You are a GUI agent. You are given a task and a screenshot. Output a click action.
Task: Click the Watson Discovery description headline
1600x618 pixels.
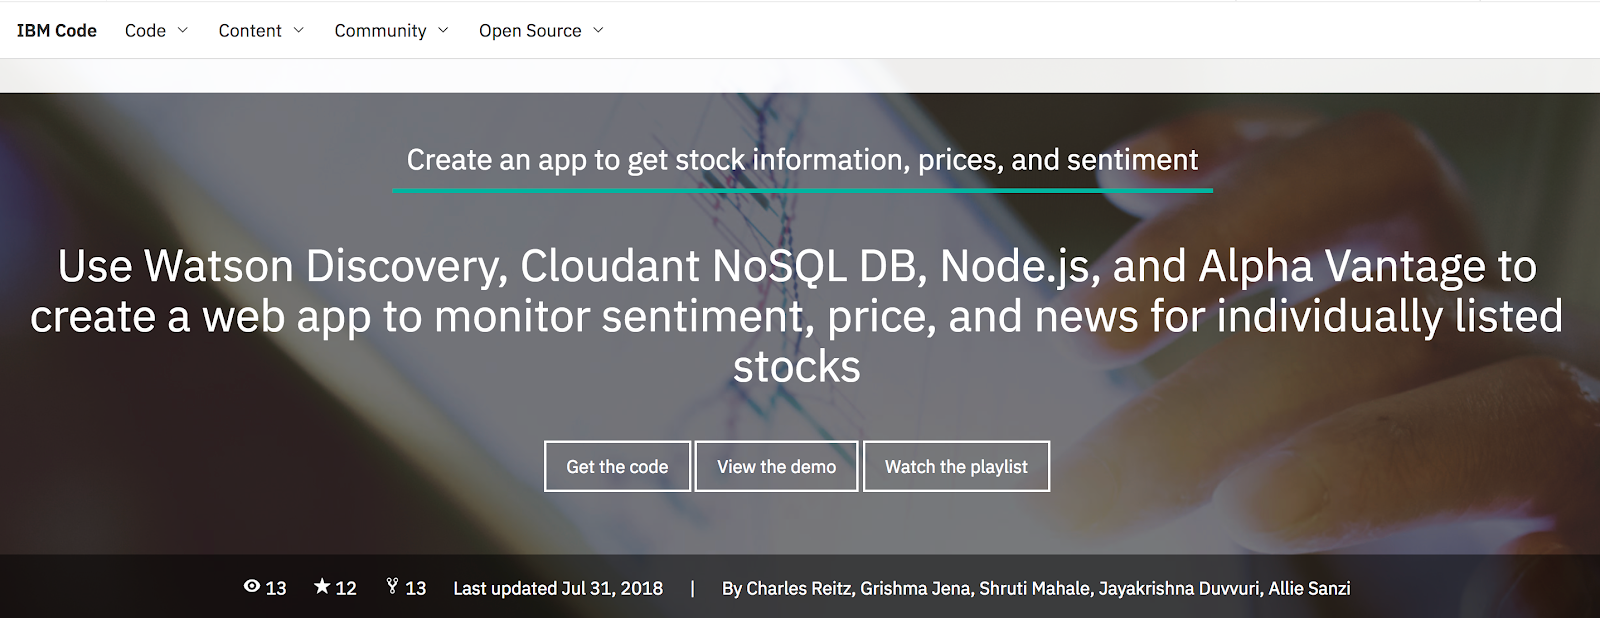(797, 316)
